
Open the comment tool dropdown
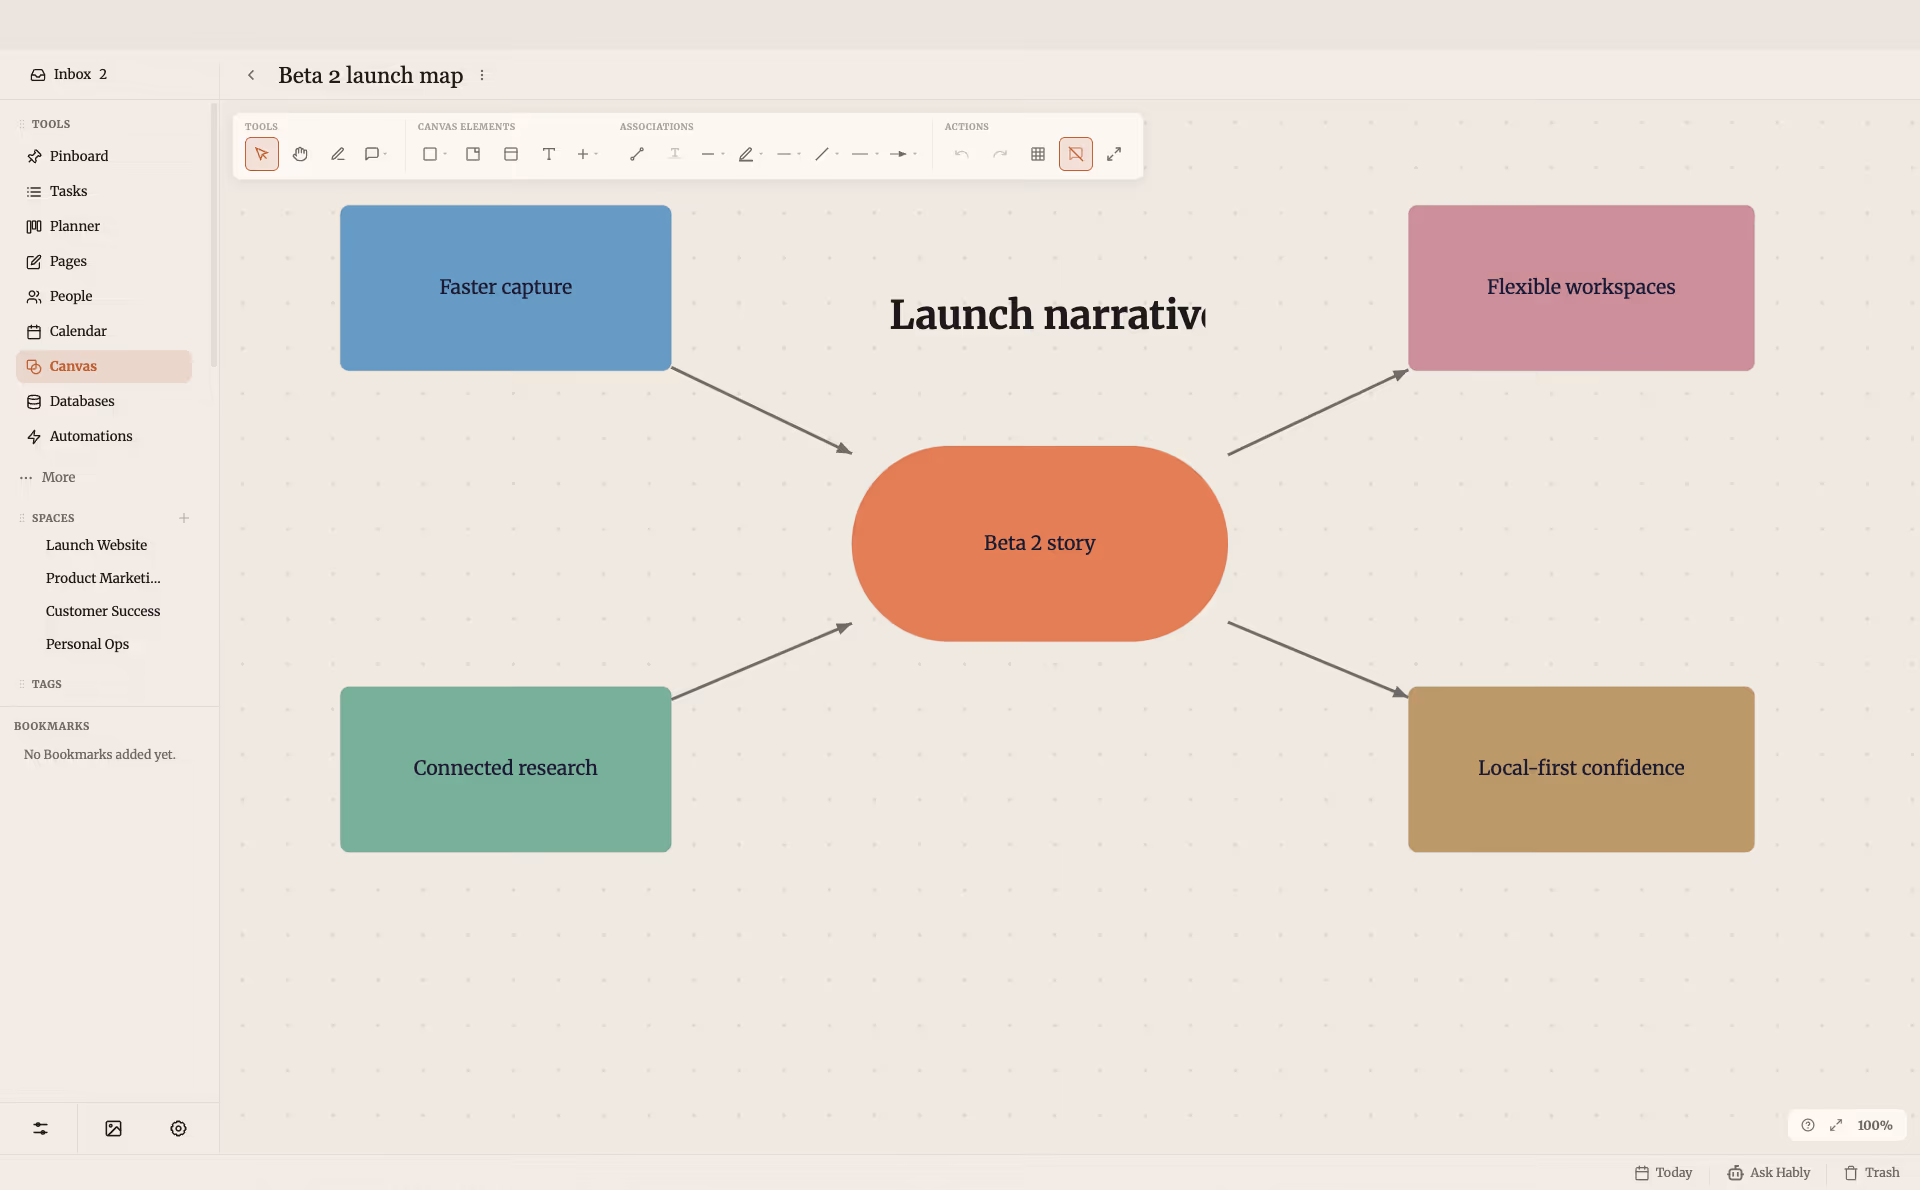376,154
